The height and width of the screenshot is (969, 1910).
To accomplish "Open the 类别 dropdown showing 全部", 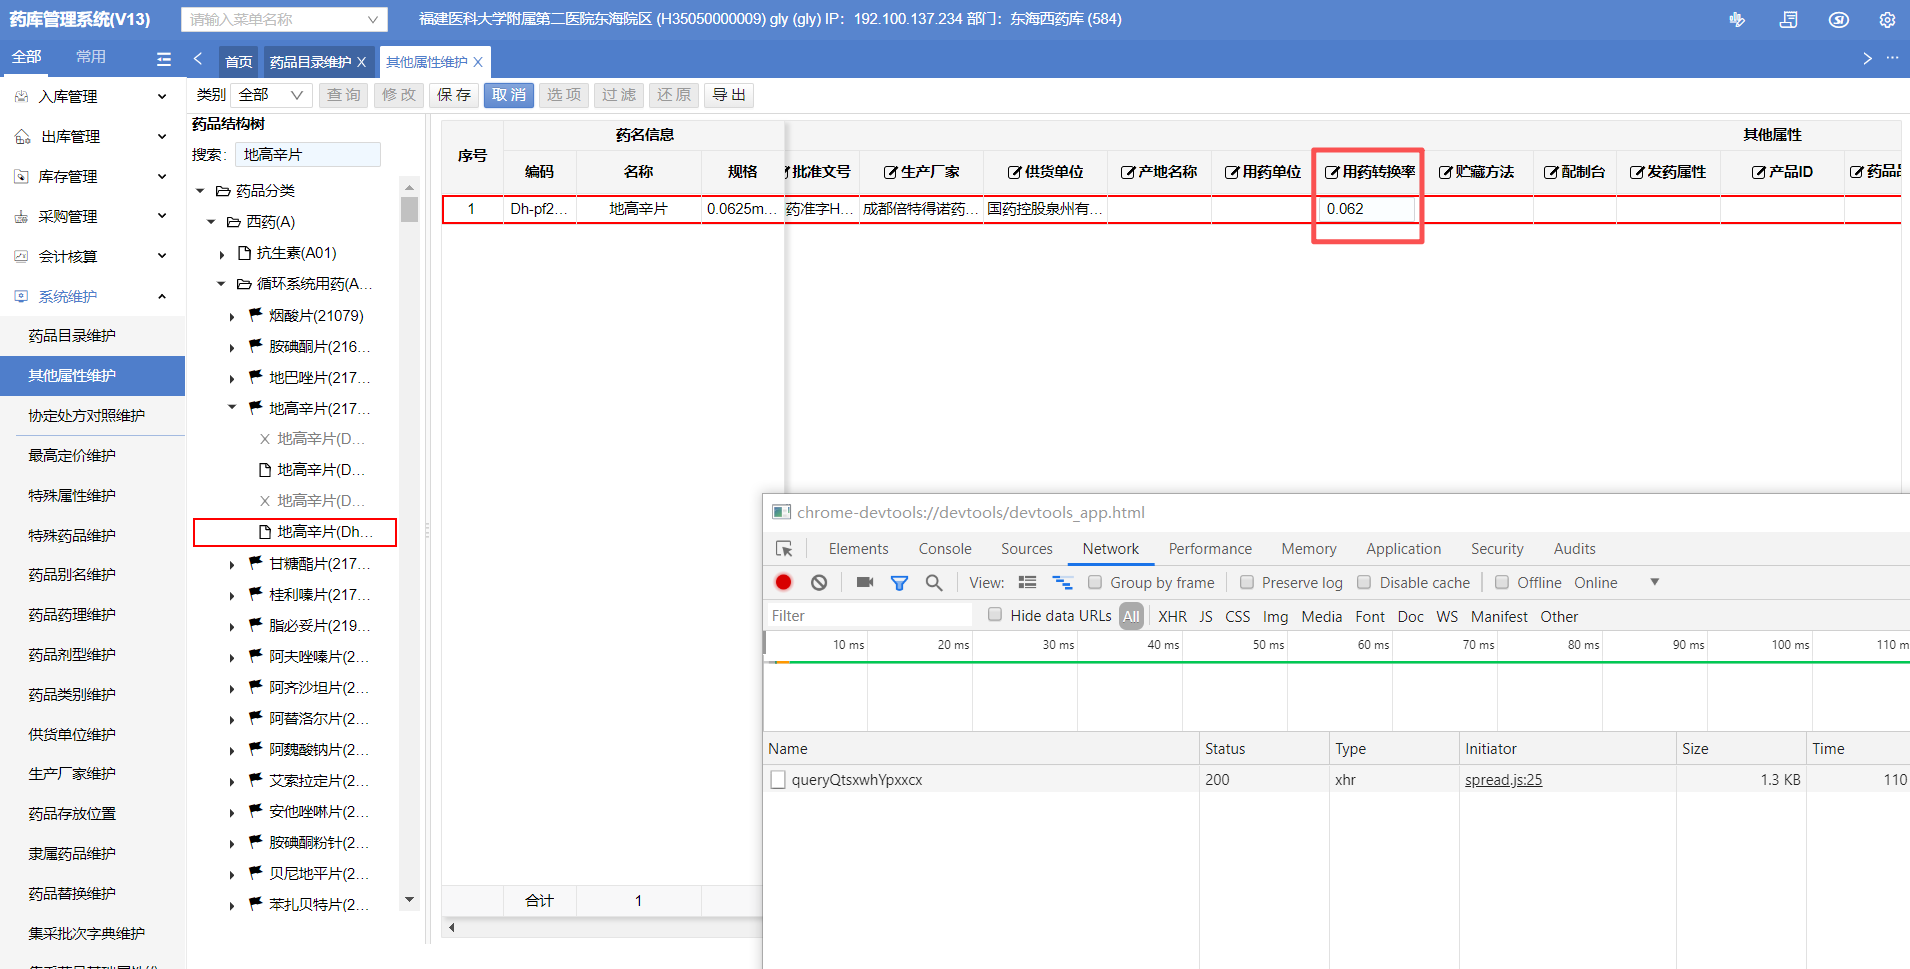I will point(270,95).
